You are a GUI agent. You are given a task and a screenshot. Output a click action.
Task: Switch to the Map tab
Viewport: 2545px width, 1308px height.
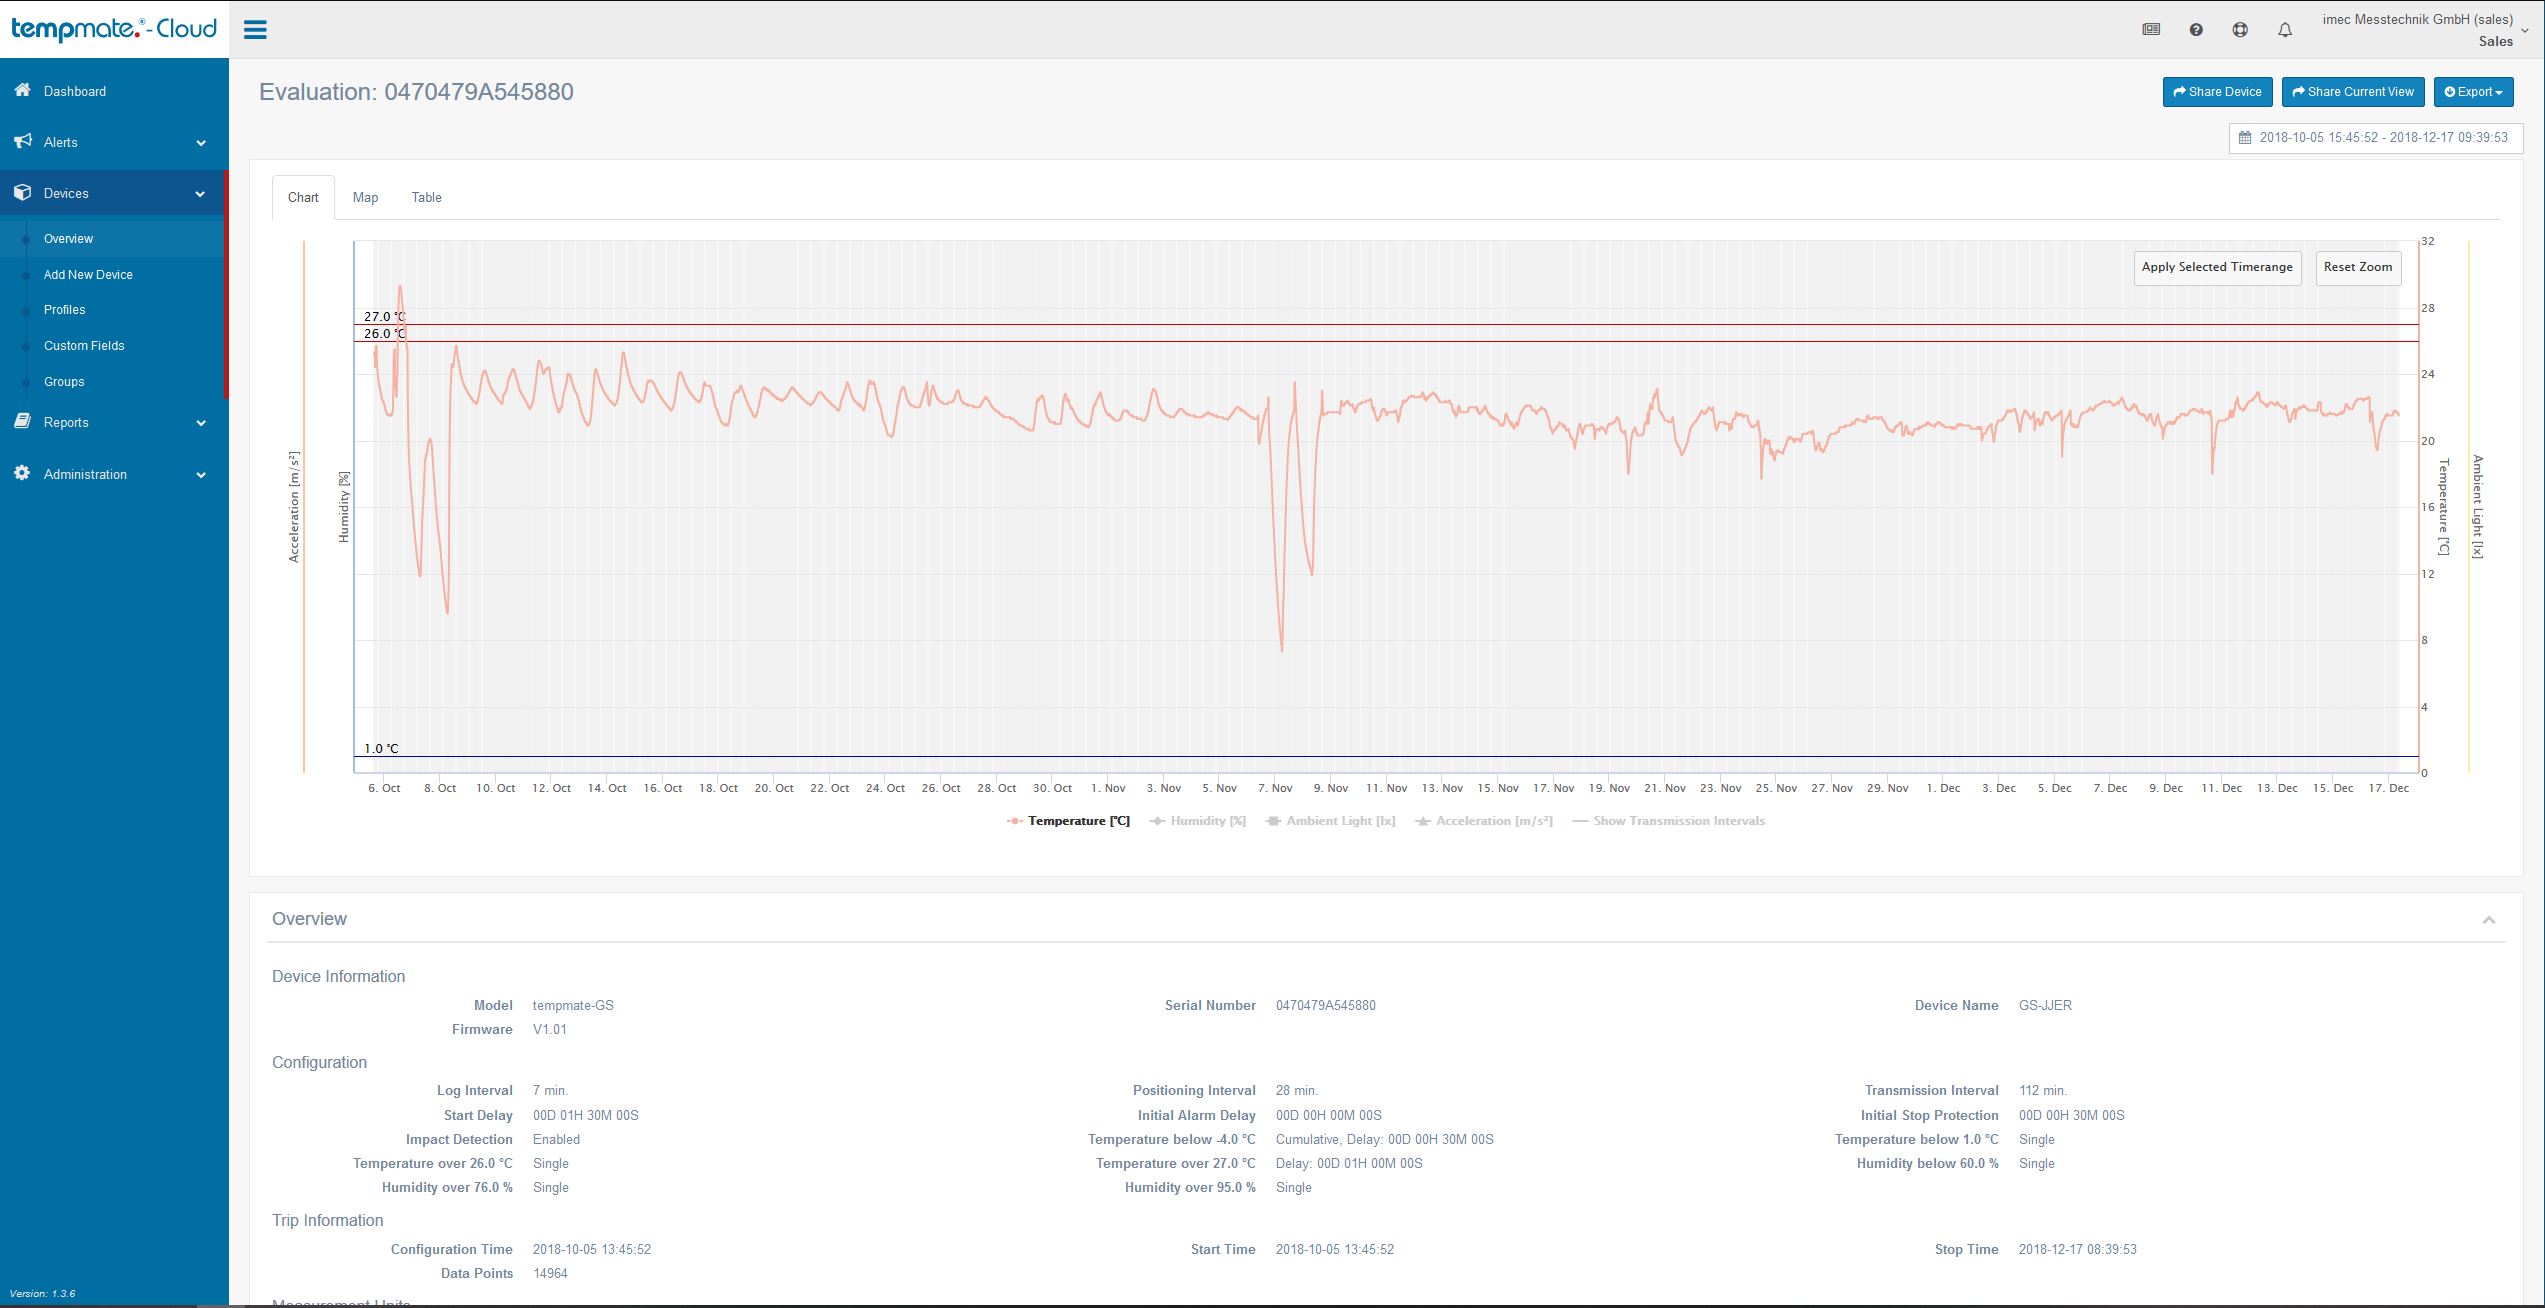(x=365, y=197)
